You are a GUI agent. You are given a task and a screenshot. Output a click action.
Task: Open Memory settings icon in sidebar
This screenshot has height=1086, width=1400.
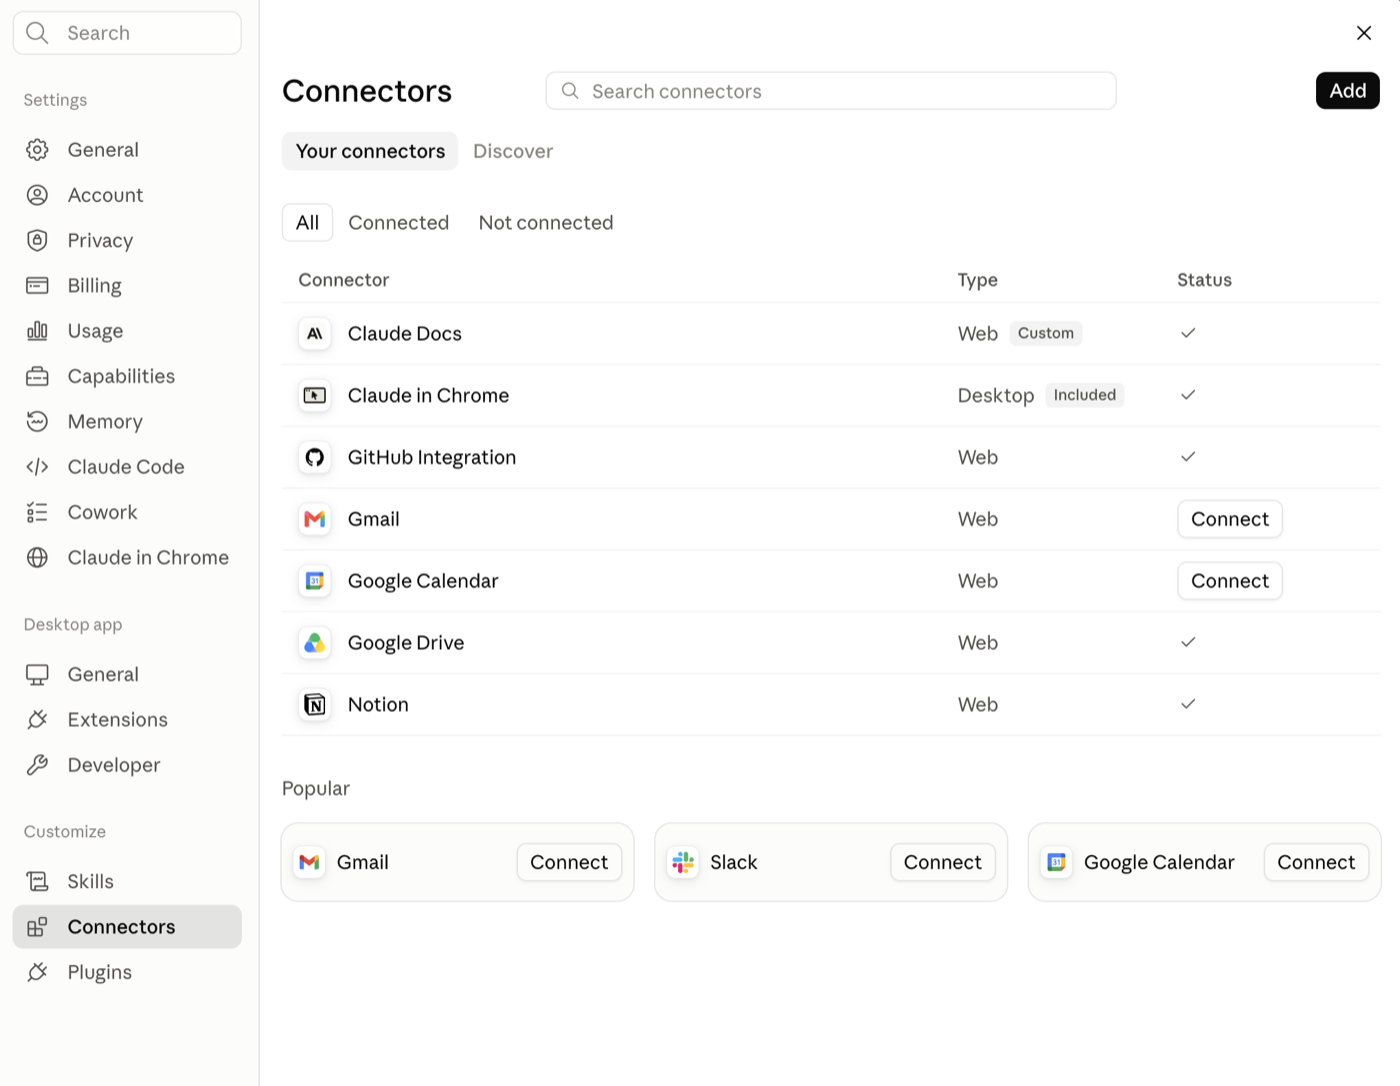37,421
